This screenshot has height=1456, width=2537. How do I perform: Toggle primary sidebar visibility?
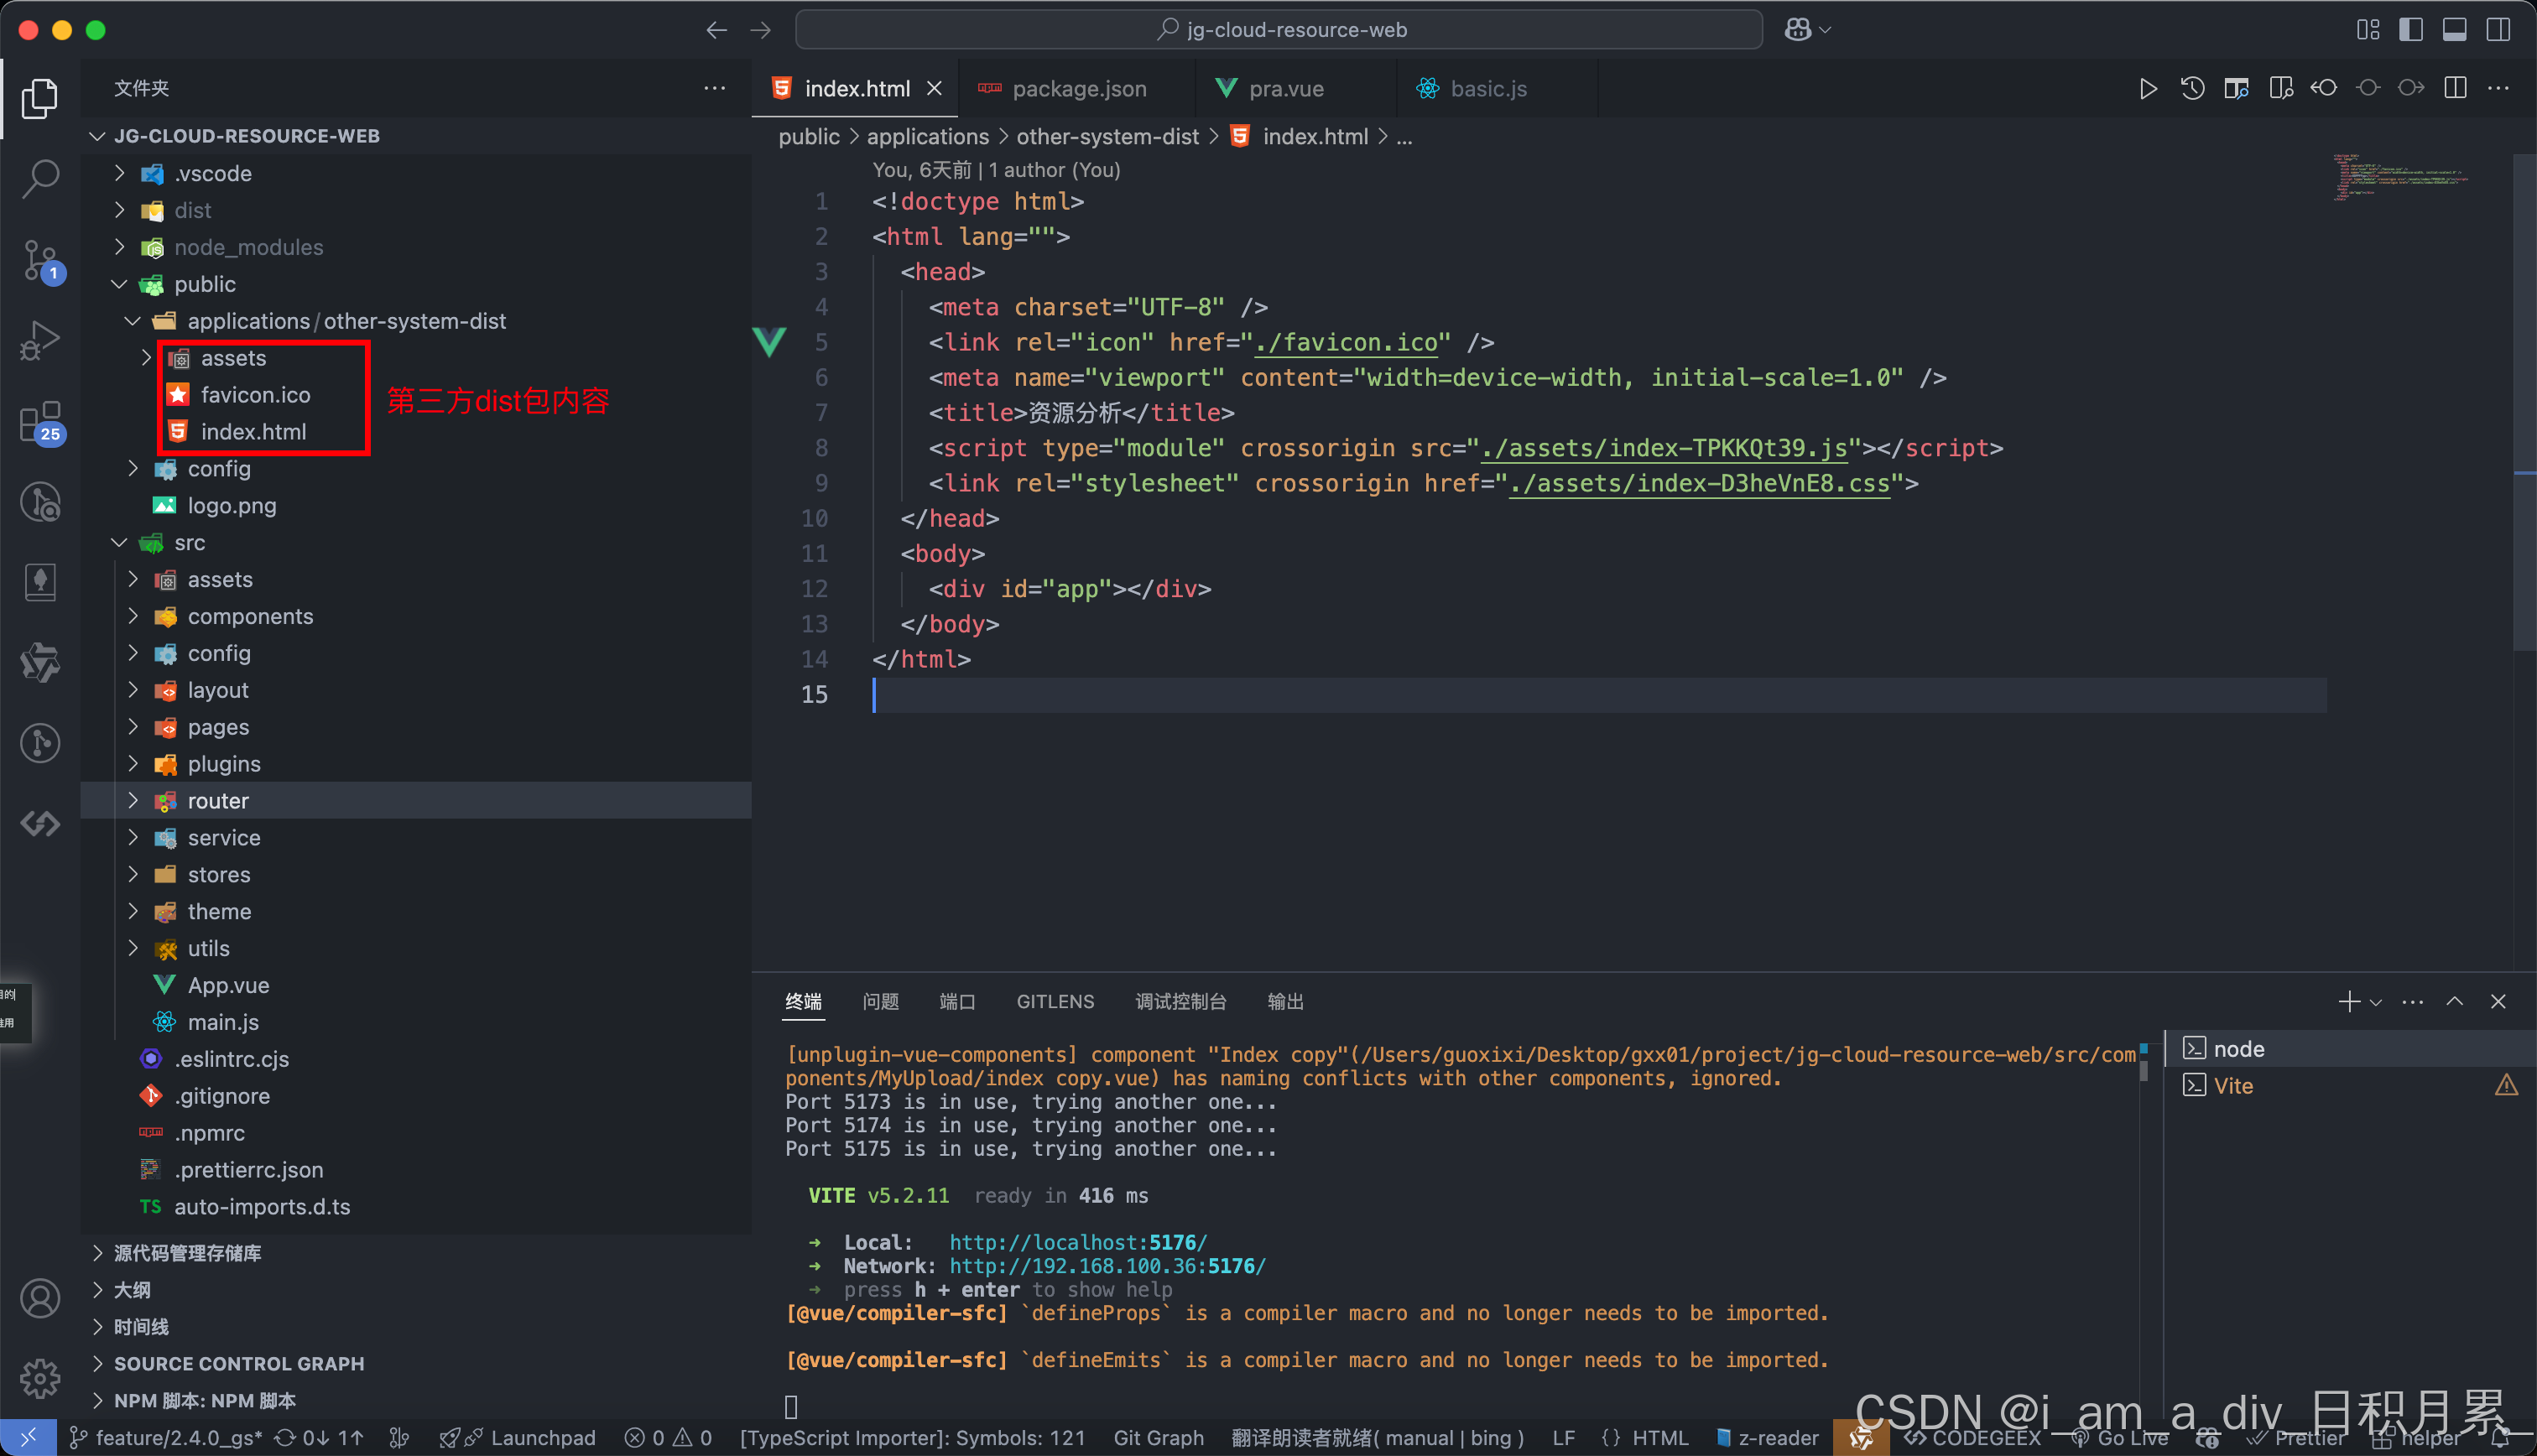2410,30
